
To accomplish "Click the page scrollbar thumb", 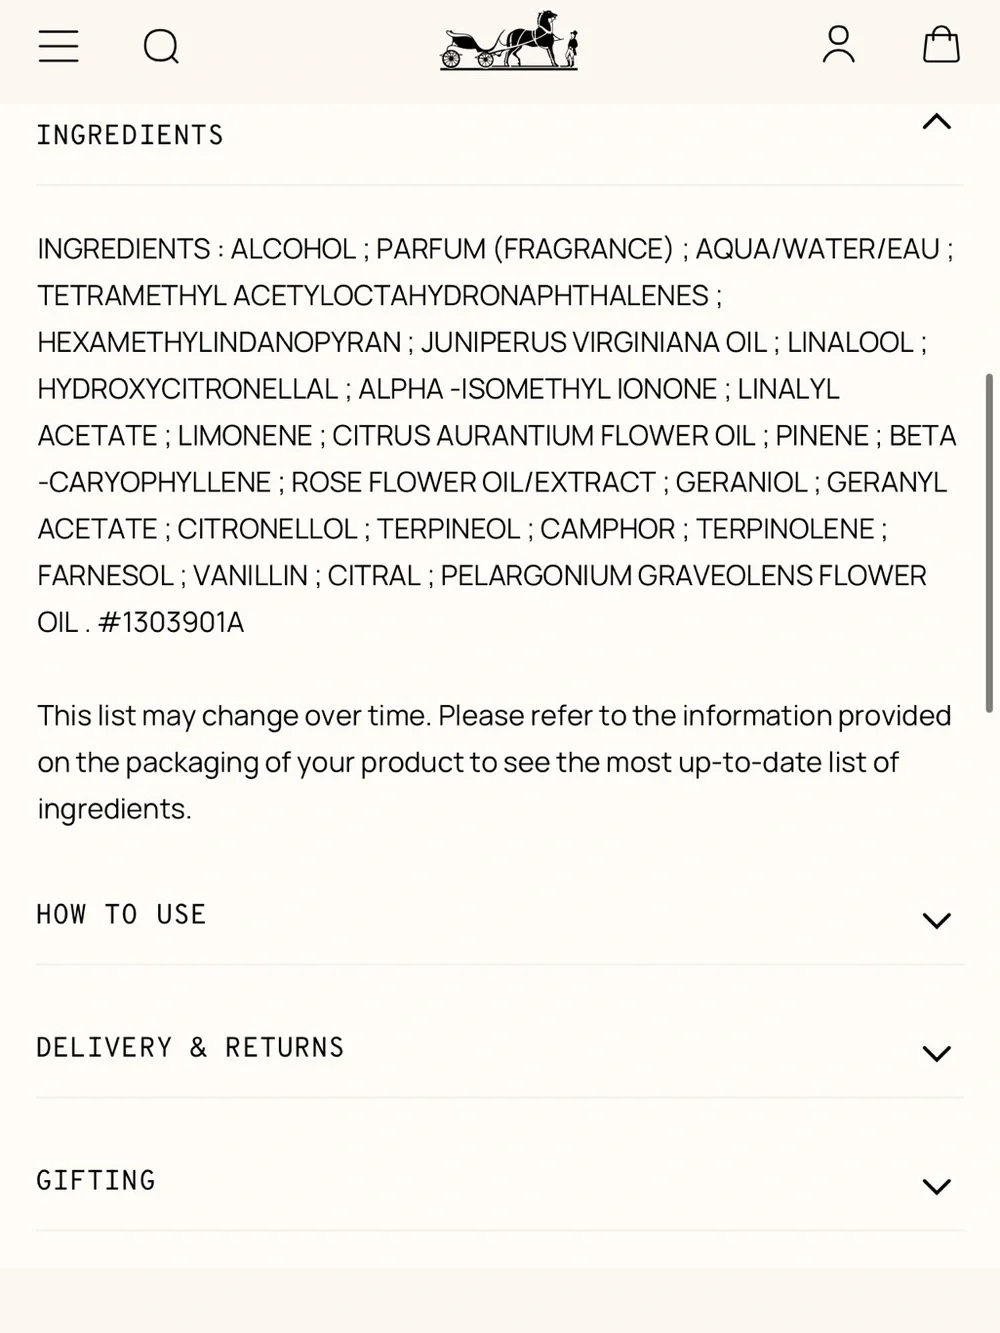I will tap(990, 543).
